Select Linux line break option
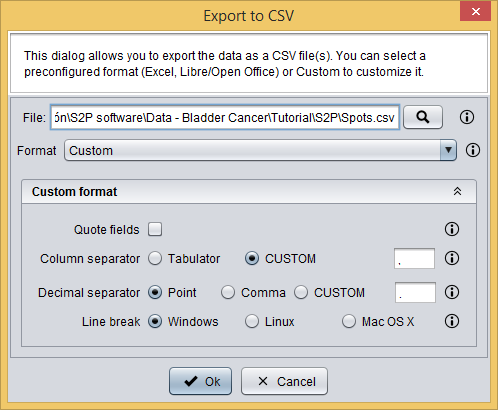The height and width of the screenshot is (410, 498). [x=252, y=322]
